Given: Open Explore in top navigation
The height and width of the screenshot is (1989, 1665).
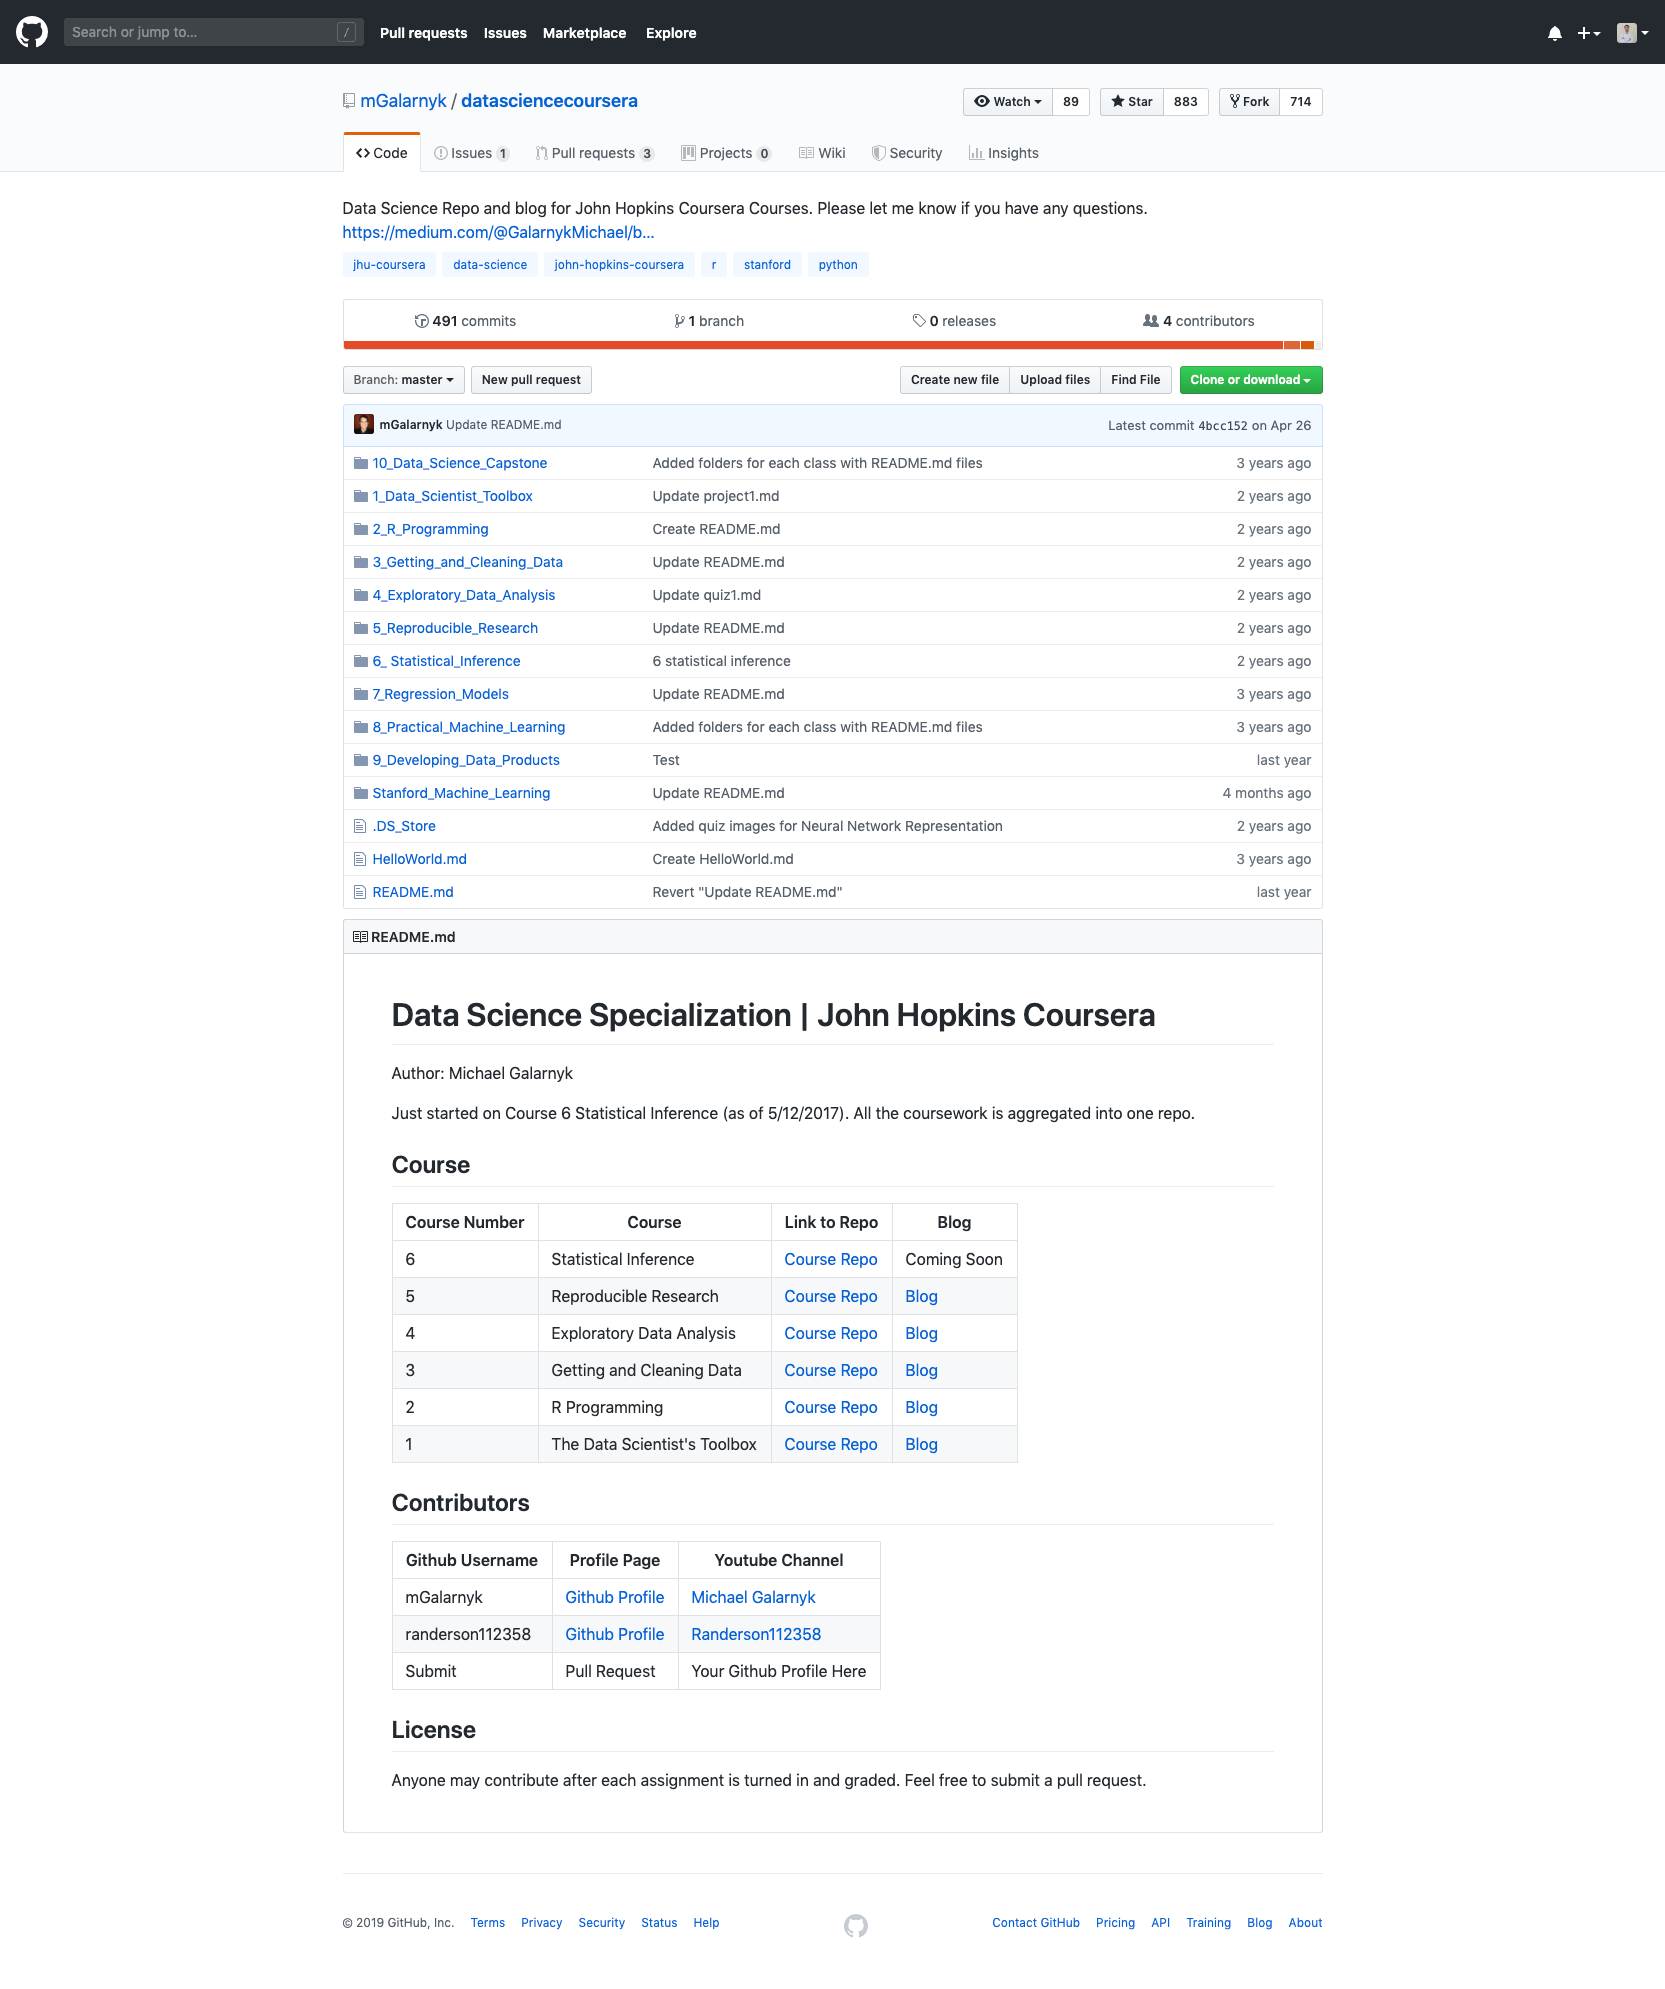Looking at the screenshot, I should 671,33.
